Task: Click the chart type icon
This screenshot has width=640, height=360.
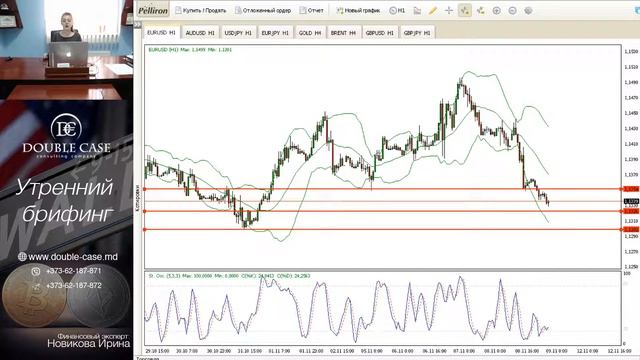Action: [x=417, y=11]
